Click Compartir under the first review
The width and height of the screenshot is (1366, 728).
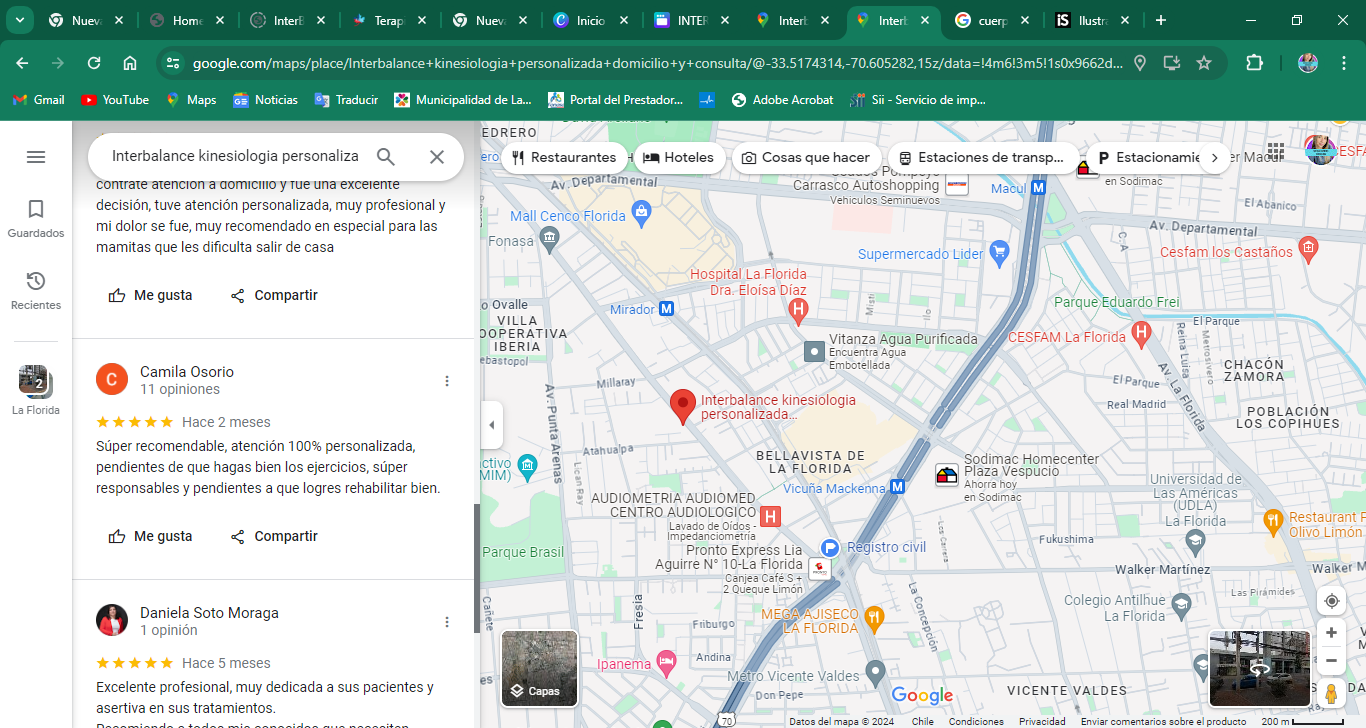[273, 295]
